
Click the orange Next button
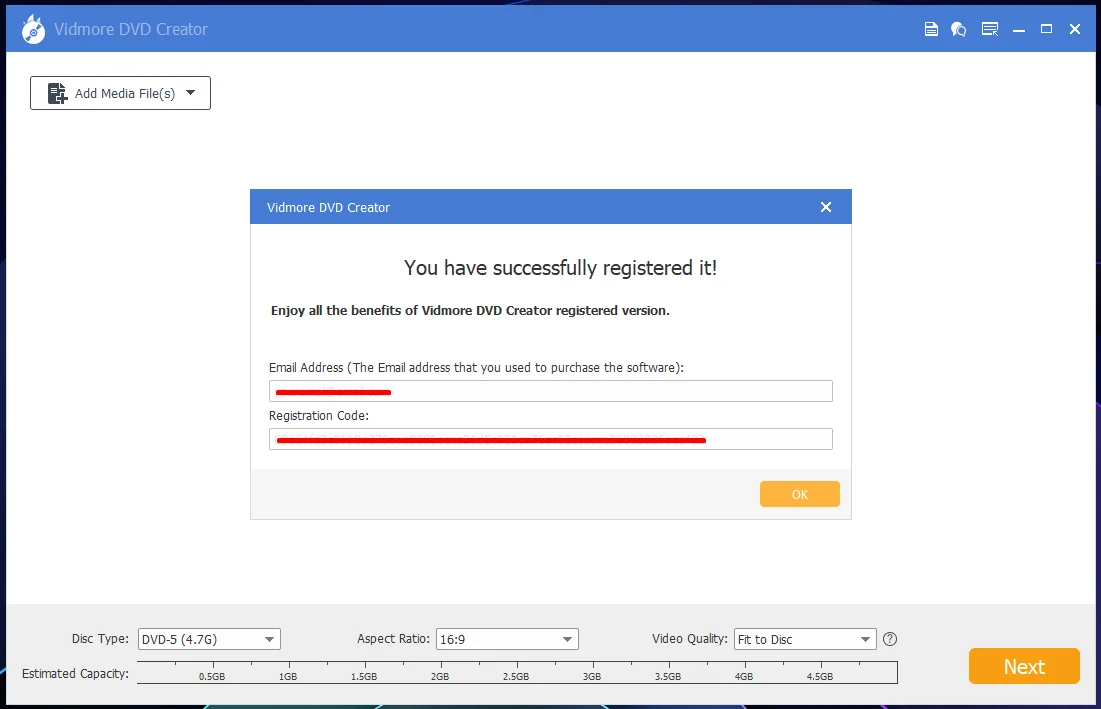(x=1024, y=666)
